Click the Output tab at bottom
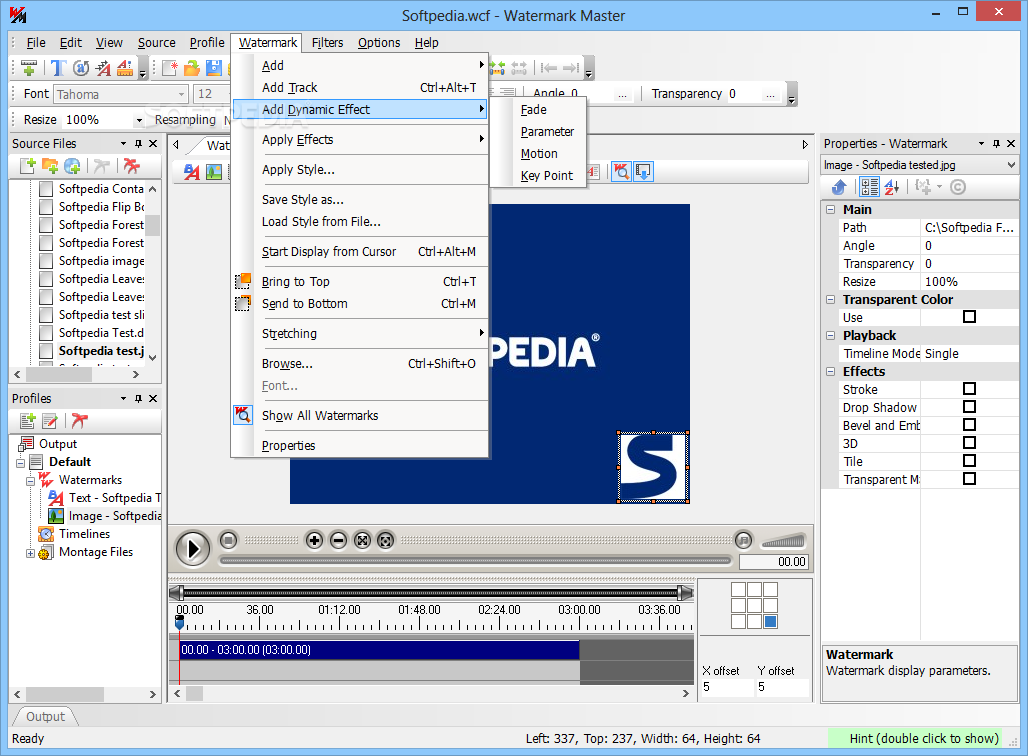1028x756 pixels. pos(45,717)
